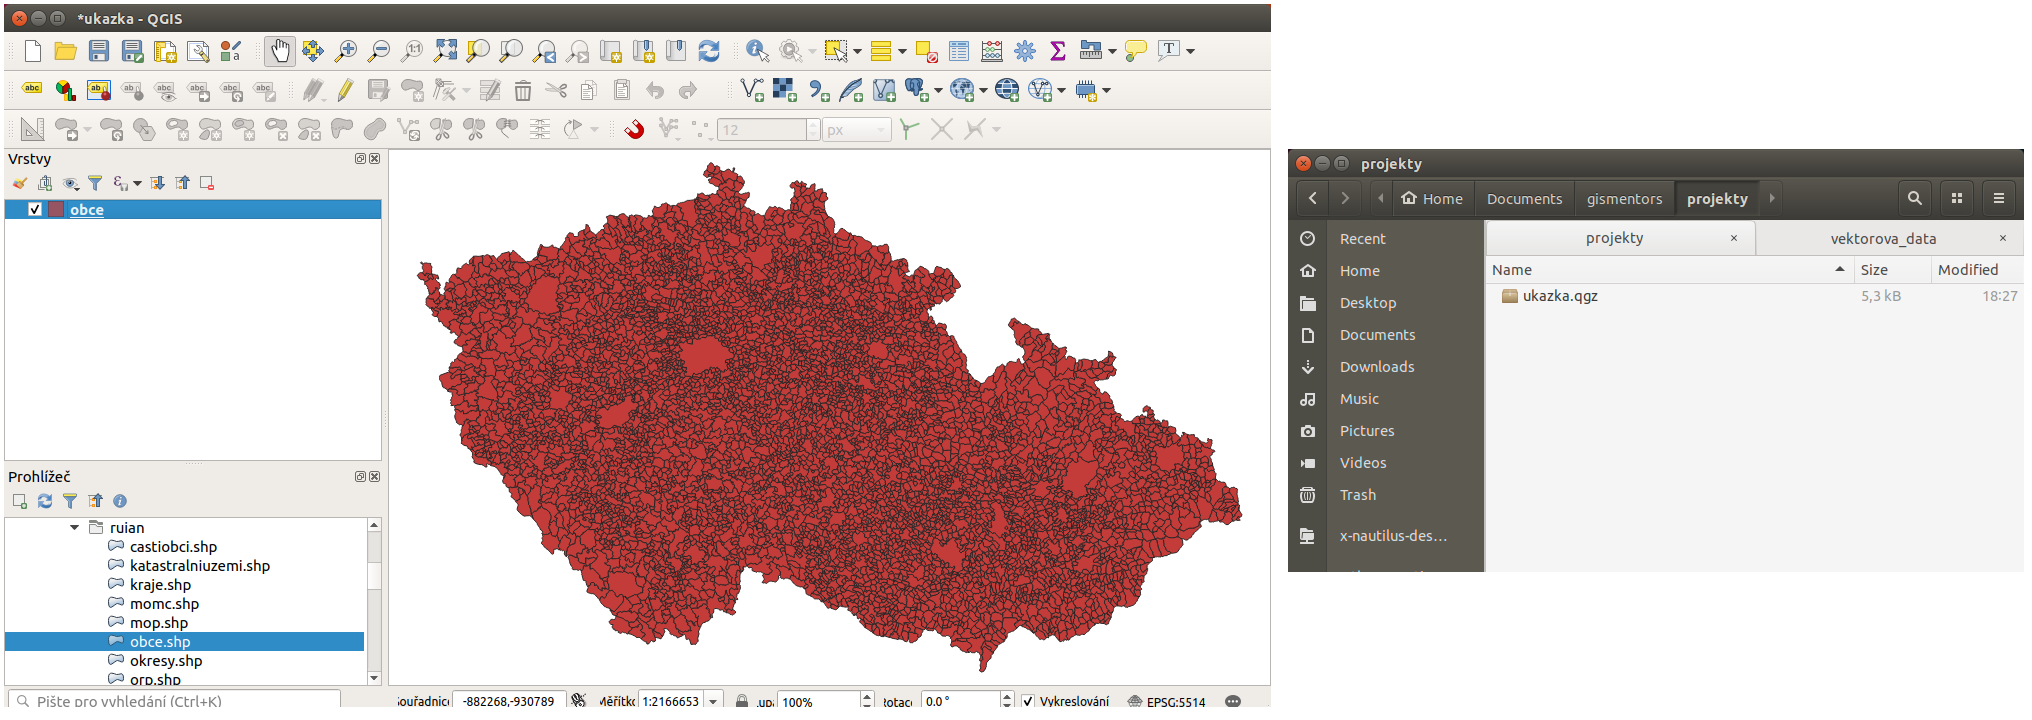This screenshot has width=2032, height=720.
Task: Go back in file manager
Action: (x=1312, y=198)
